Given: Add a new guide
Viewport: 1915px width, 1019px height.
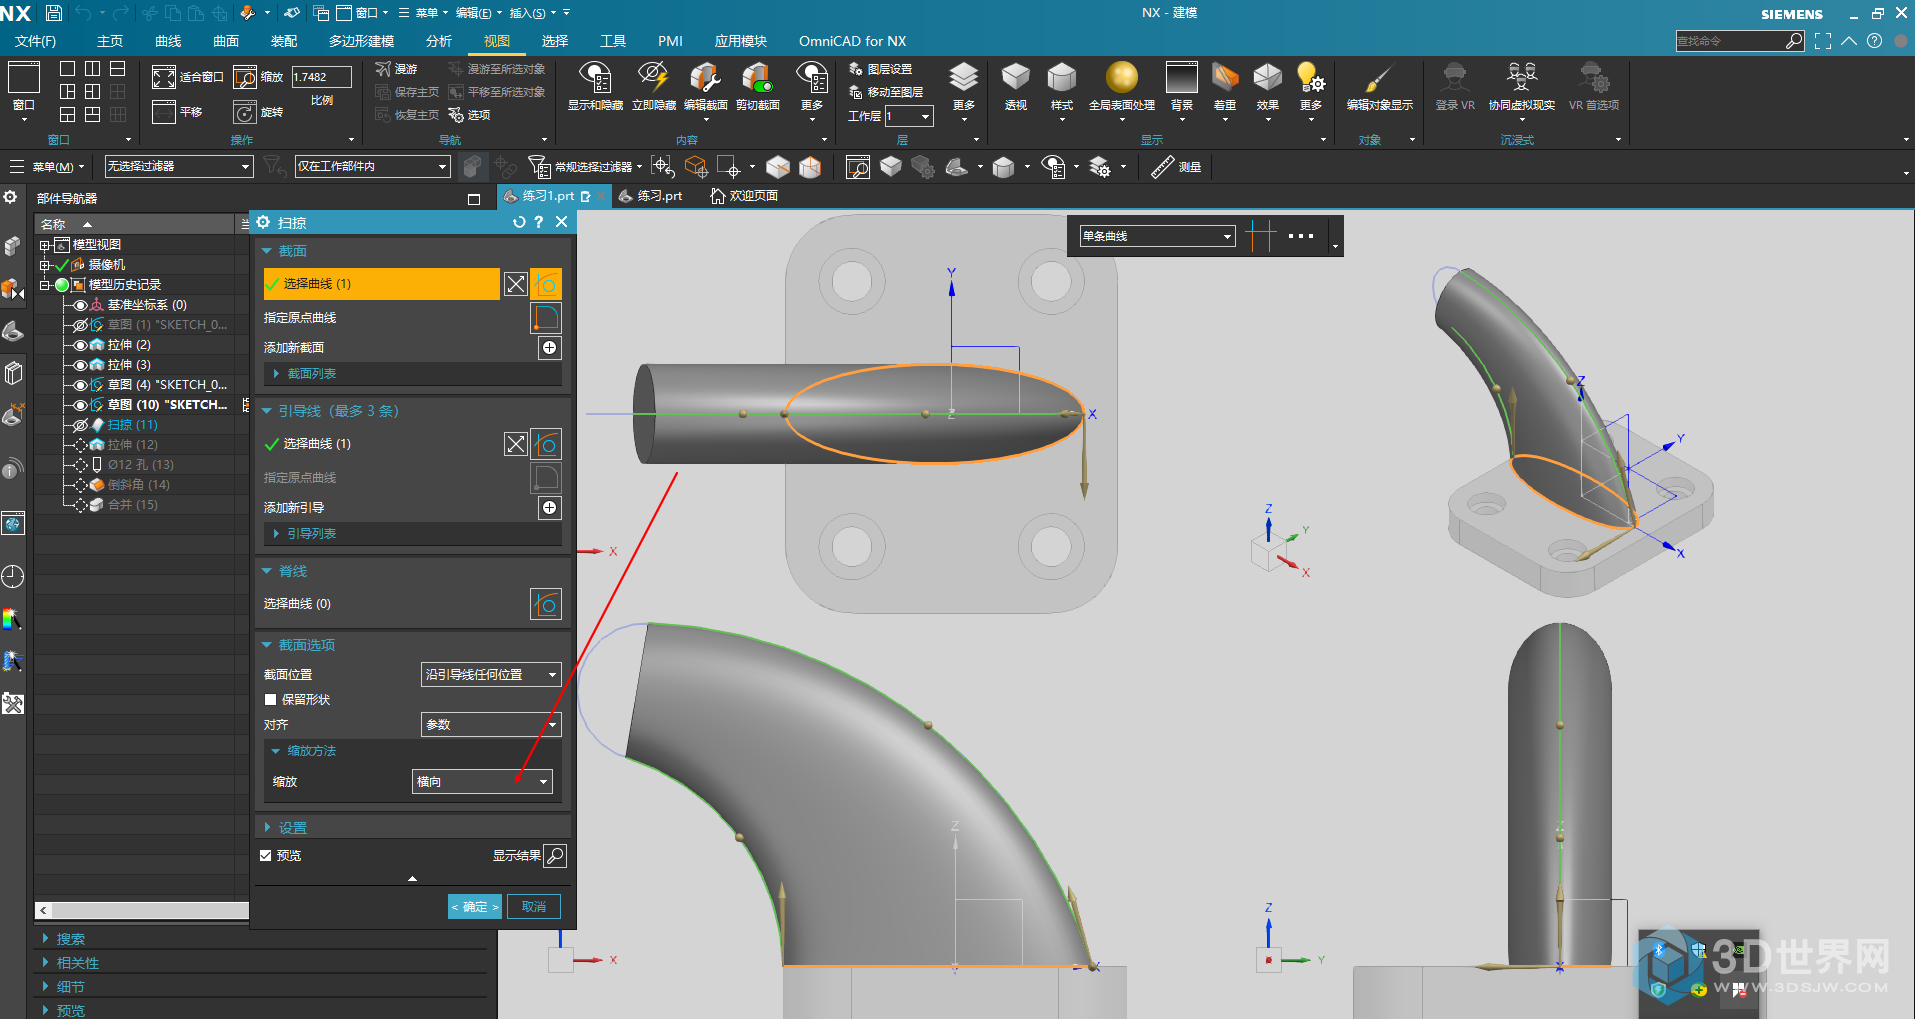Looking at the screenshot, I should (x=550, y=507).
